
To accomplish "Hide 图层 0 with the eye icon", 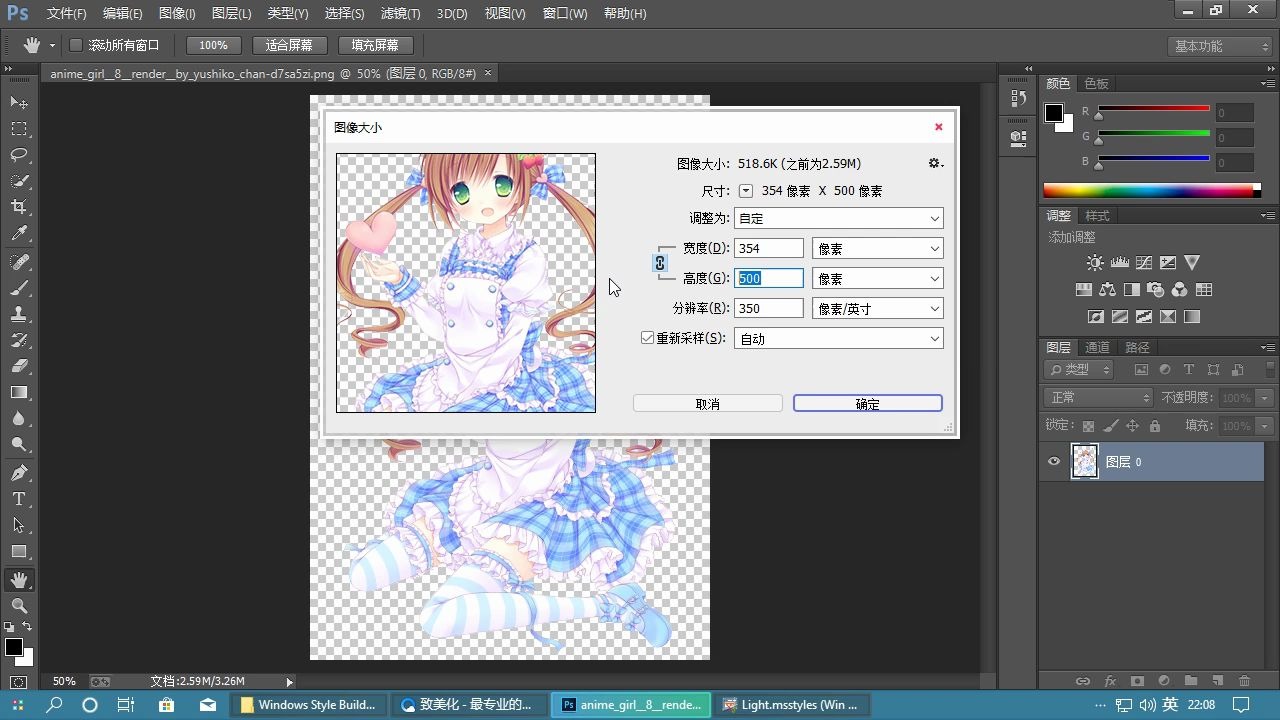I will point(1054,462).
